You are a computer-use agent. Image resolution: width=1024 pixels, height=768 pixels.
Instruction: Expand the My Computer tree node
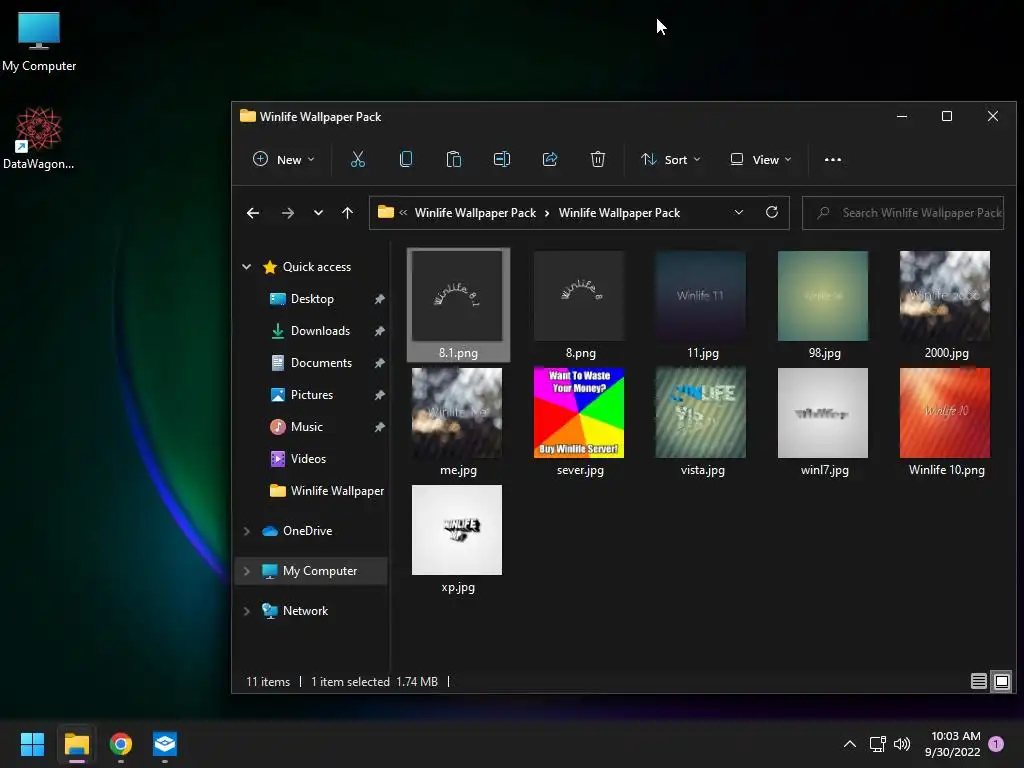[x=247, y=571]
